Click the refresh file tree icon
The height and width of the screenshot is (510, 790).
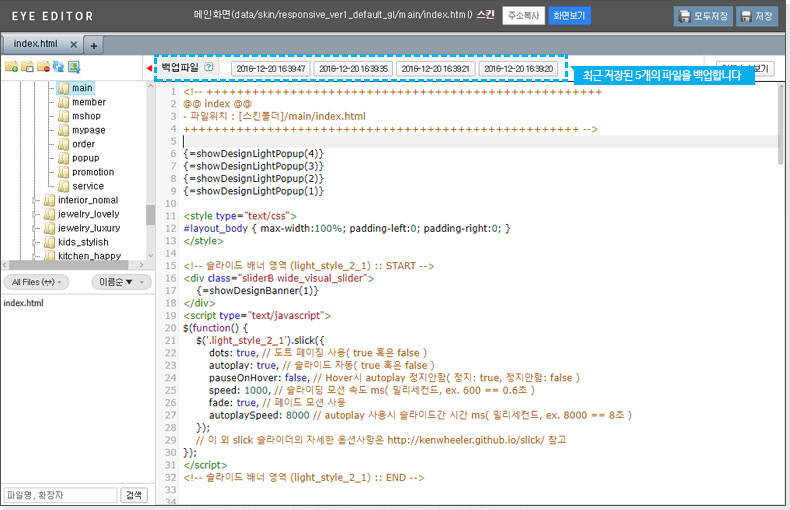click(58, 67)
